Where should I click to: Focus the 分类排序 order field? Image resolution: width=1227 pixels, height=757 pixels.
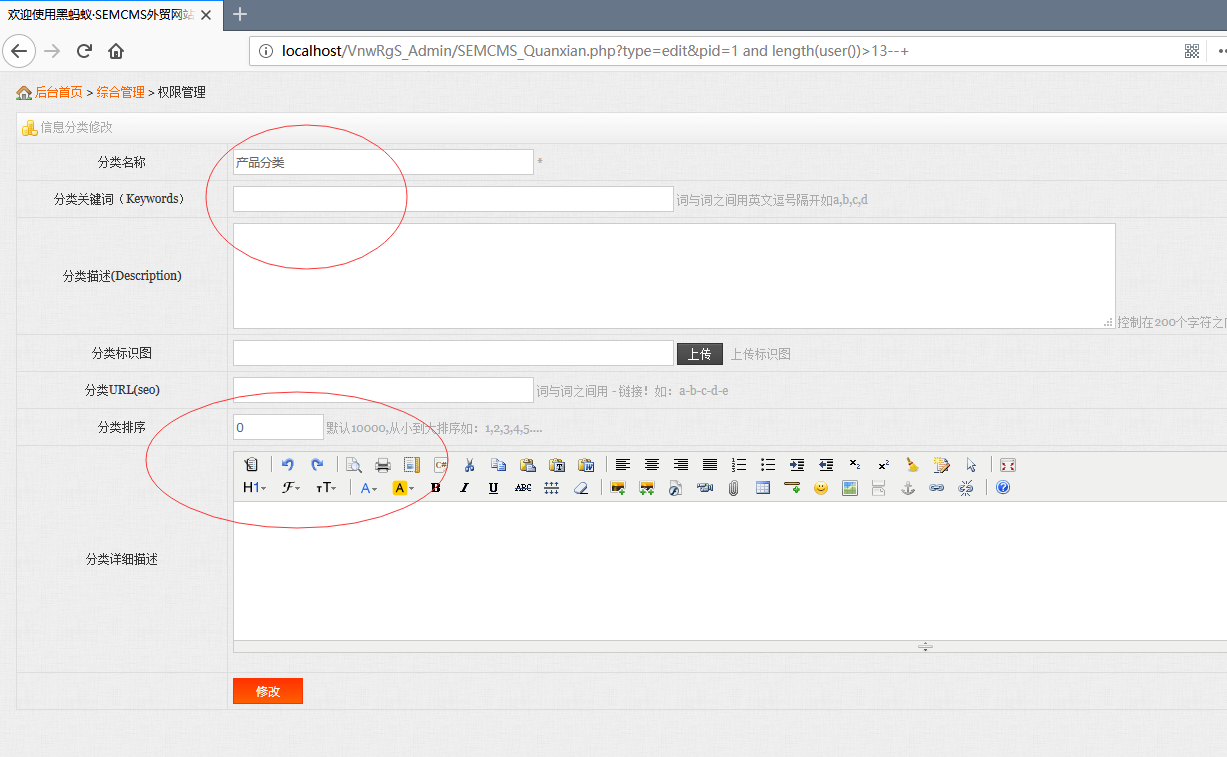coord(278,427)
